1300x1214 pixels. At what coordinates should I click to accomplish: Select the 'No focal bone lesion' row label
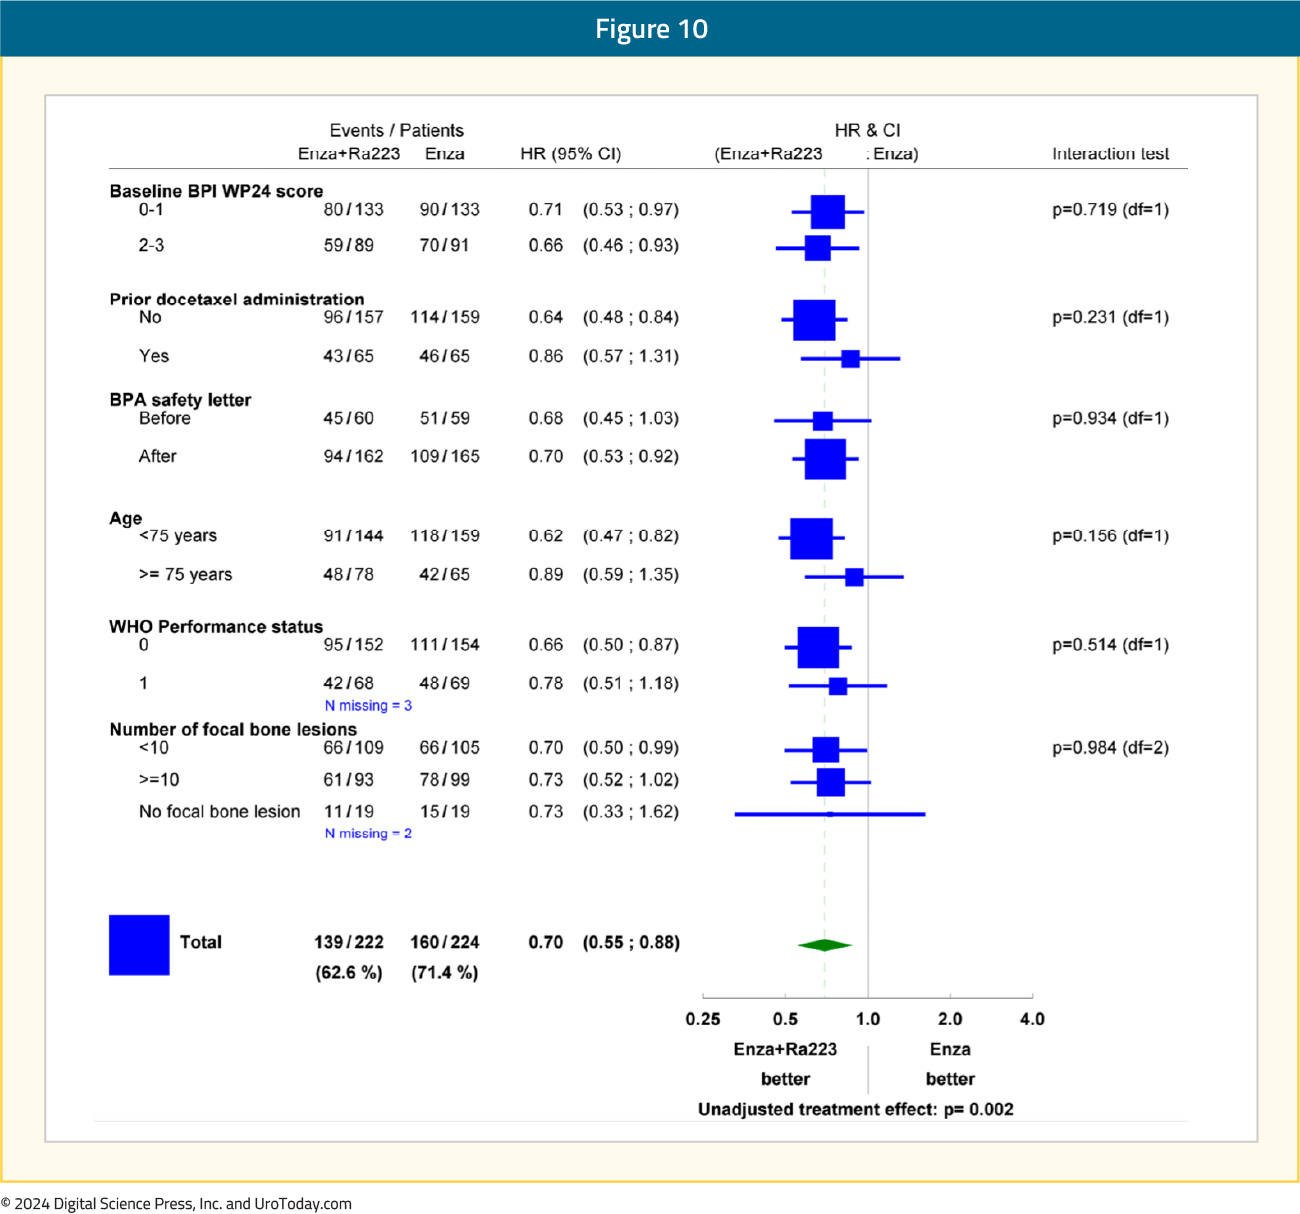click(x=219, y=812)
